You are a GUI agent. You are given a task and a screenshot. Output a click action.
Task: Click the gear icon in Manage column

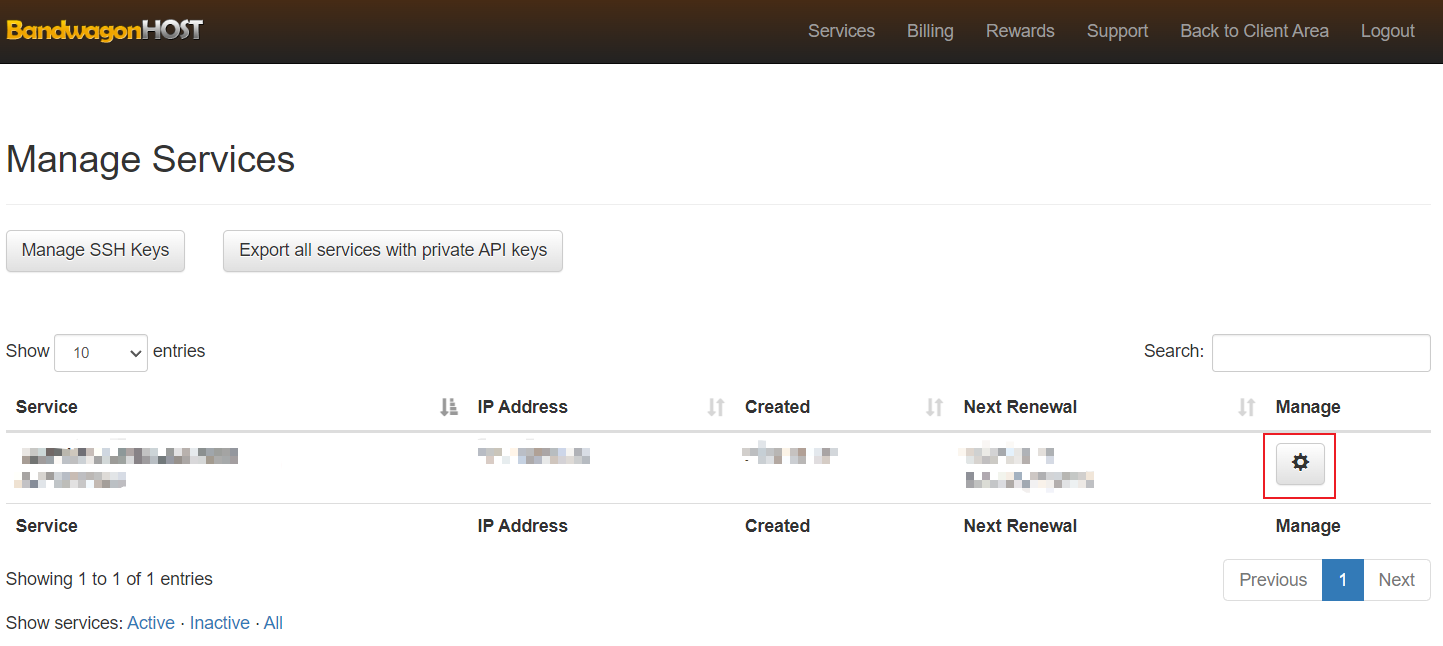tap(1300, 464)
